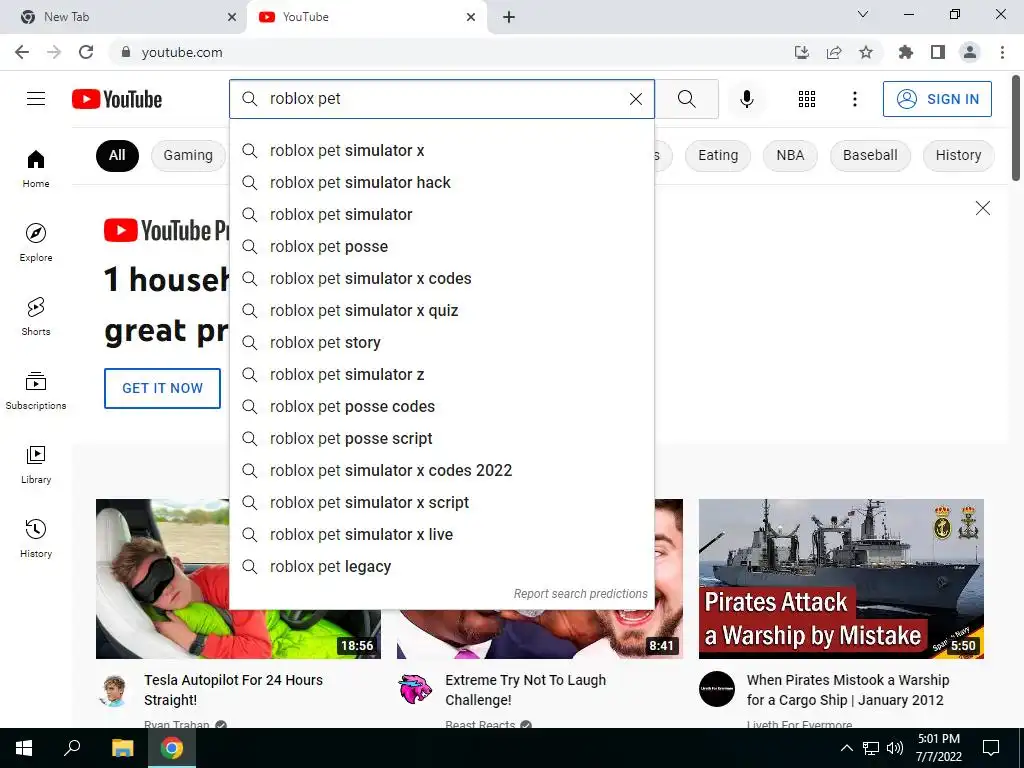Open YouTube settings three-dot menu
The image size is (1024, 768).
854,99
